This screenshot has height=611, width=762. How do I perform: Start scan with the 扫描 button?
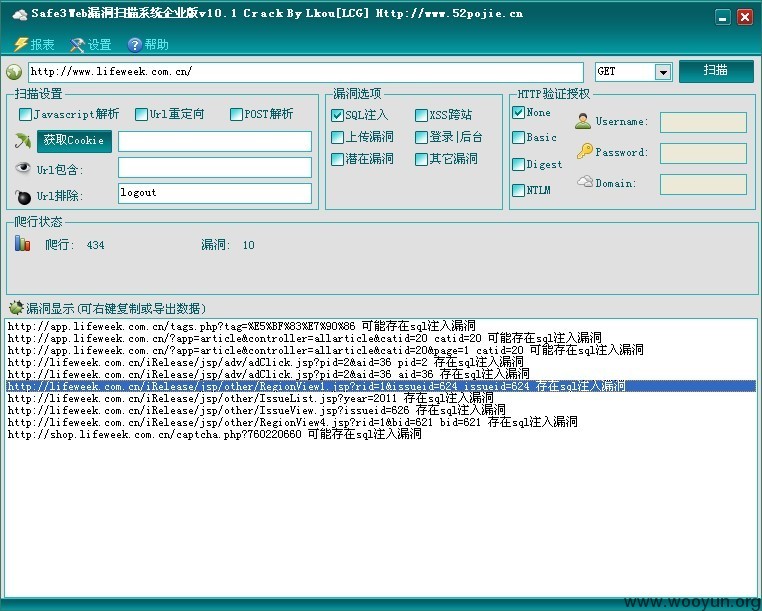[716, 71]
